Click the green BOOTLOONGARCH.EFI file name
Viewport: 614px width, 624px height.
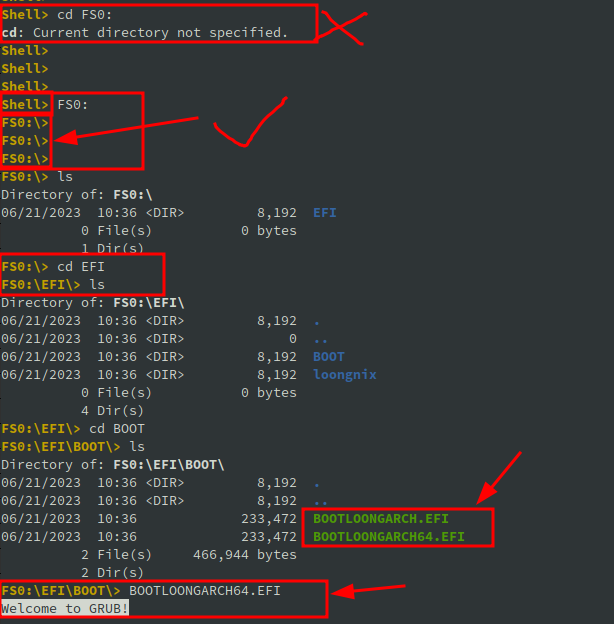point(380,519)
